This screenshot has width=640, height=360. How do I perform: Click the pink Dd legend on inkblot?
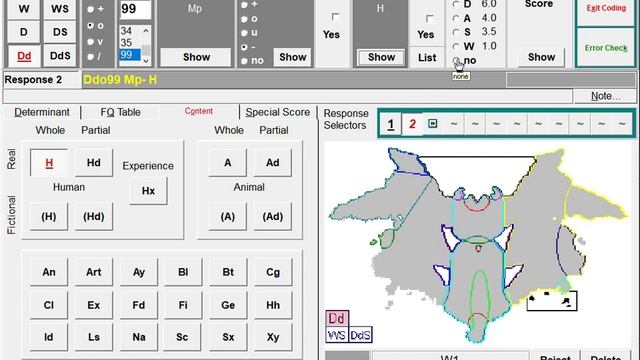coord(337,318)
